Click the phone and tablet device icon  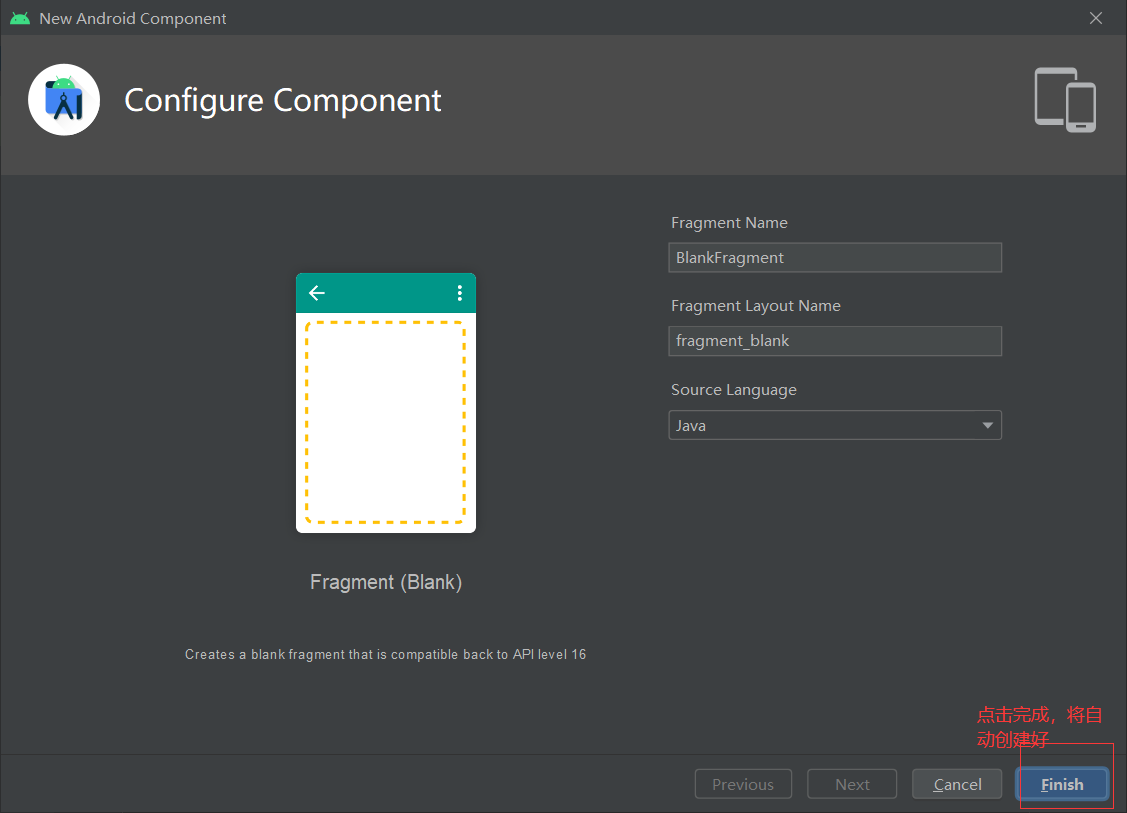[1065, 100]
